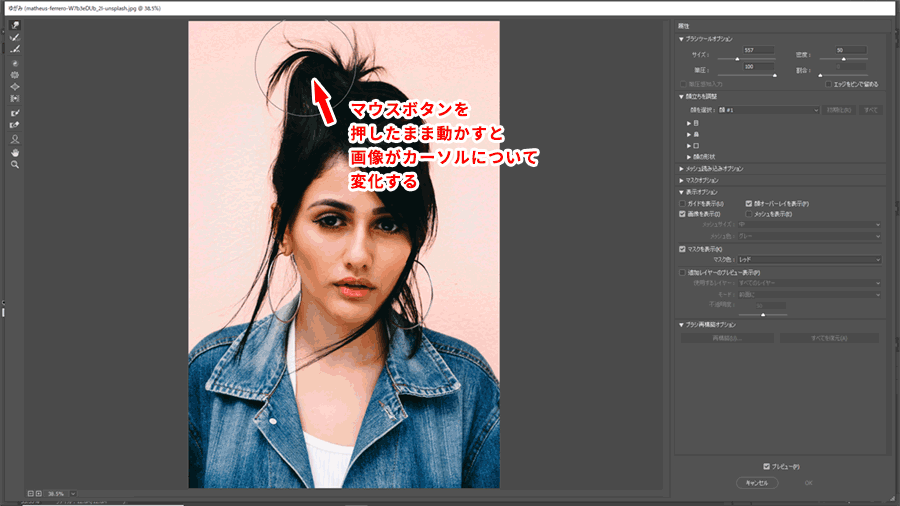Disable 顔オーバーレイを表示 checkbox

coord(748,204)
